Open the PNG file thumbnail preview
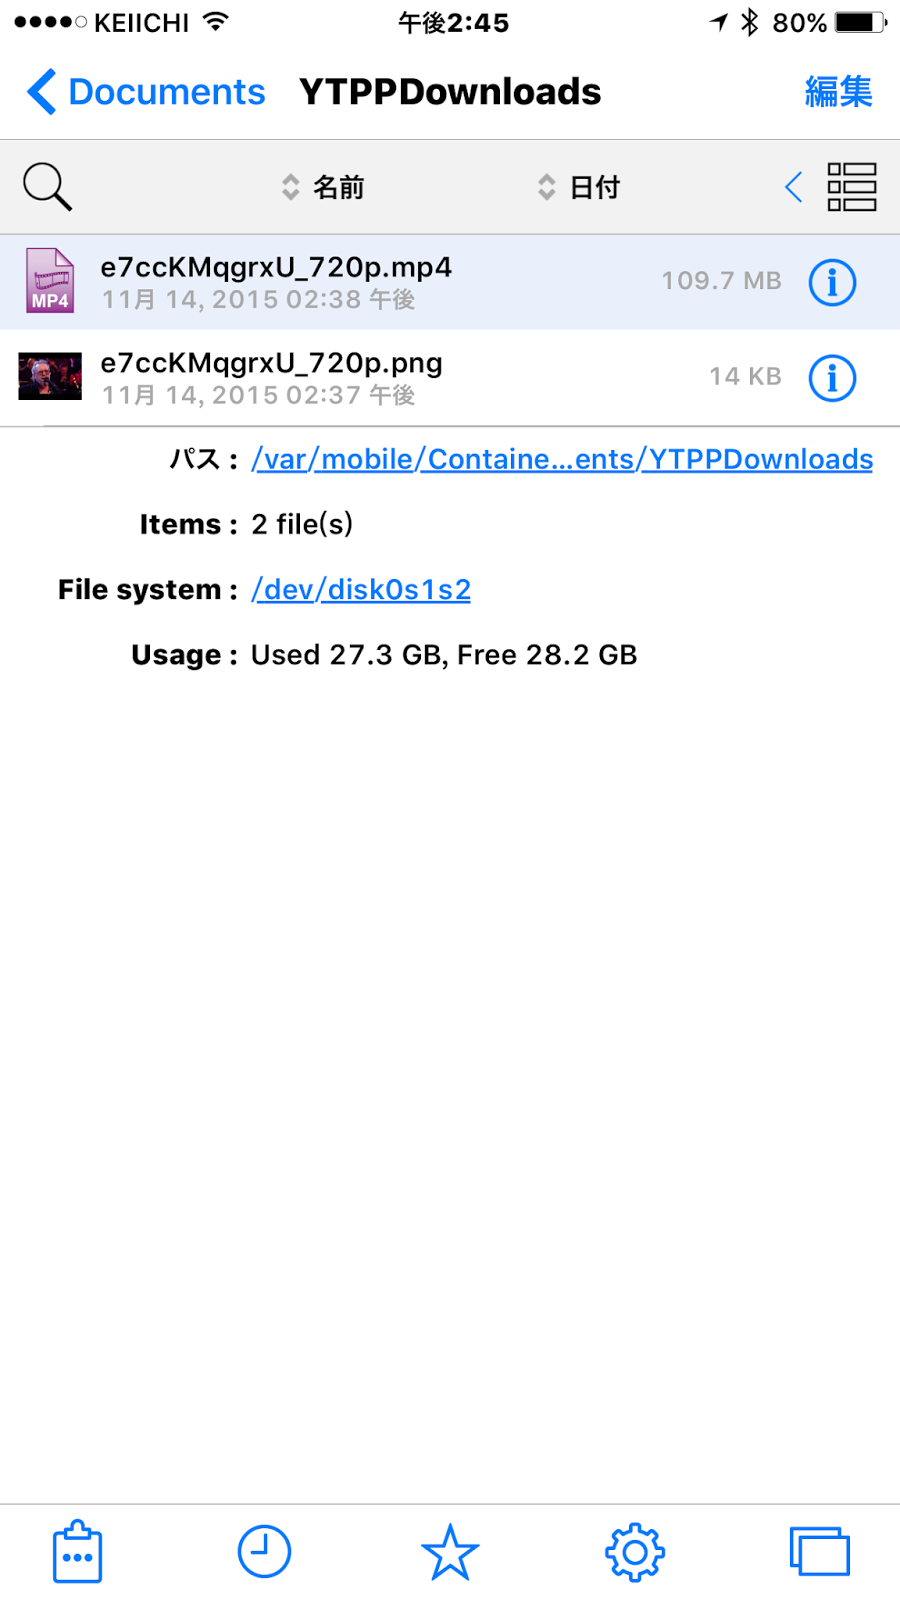Viewport: 900px width, 1600px height. (50, 377)
